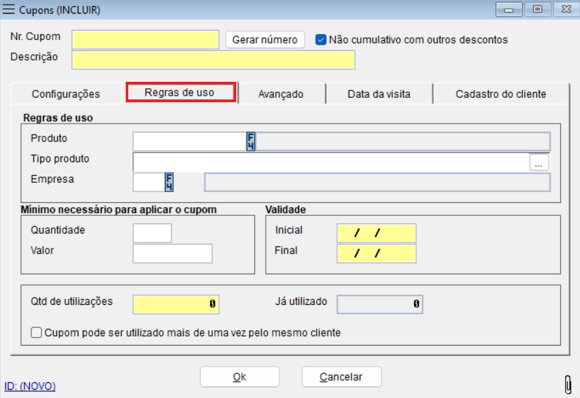Open the ID: (NOVO) link
The width and height of the screenshot is (580, 398).
tap(30, 386)
